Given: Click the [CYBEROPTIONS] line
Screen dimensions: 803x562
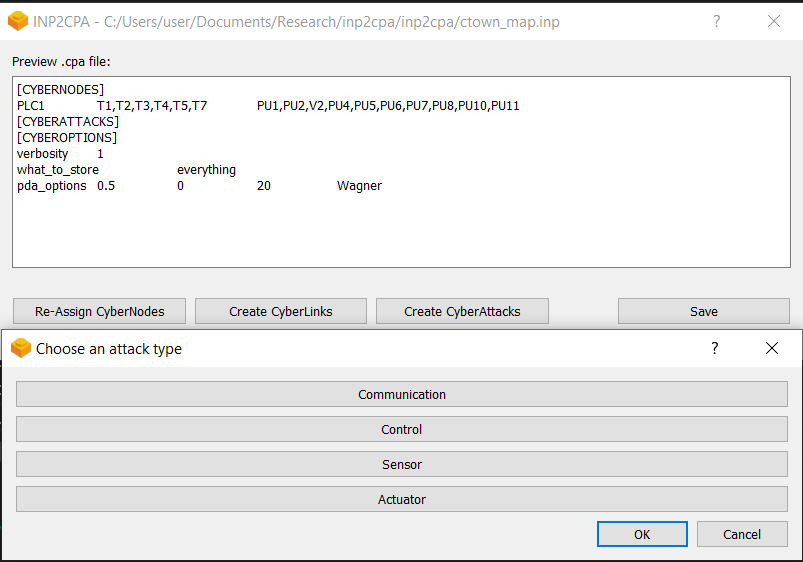Looking at the screenshot, I should (67, 137).
